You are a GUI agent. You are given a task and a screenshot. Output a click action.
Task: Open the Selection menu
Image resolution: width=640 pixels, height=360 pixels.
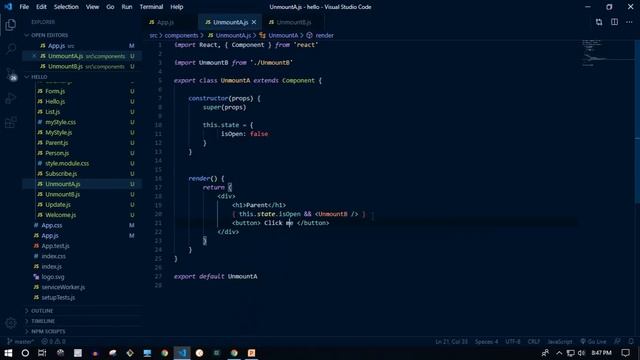click(x=66, y=7)
